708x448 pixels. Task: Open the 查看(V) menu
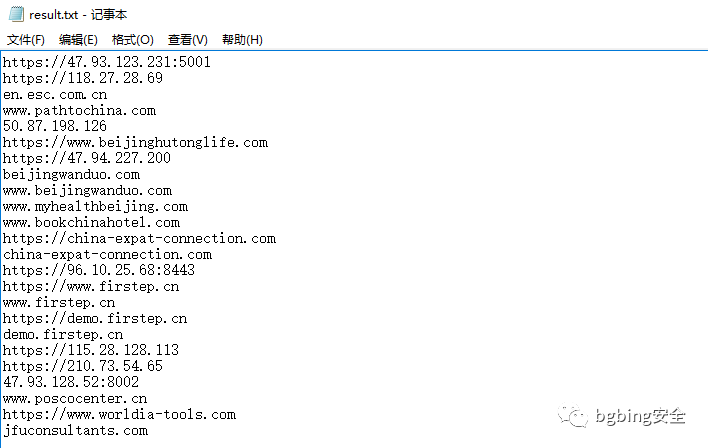188,40
